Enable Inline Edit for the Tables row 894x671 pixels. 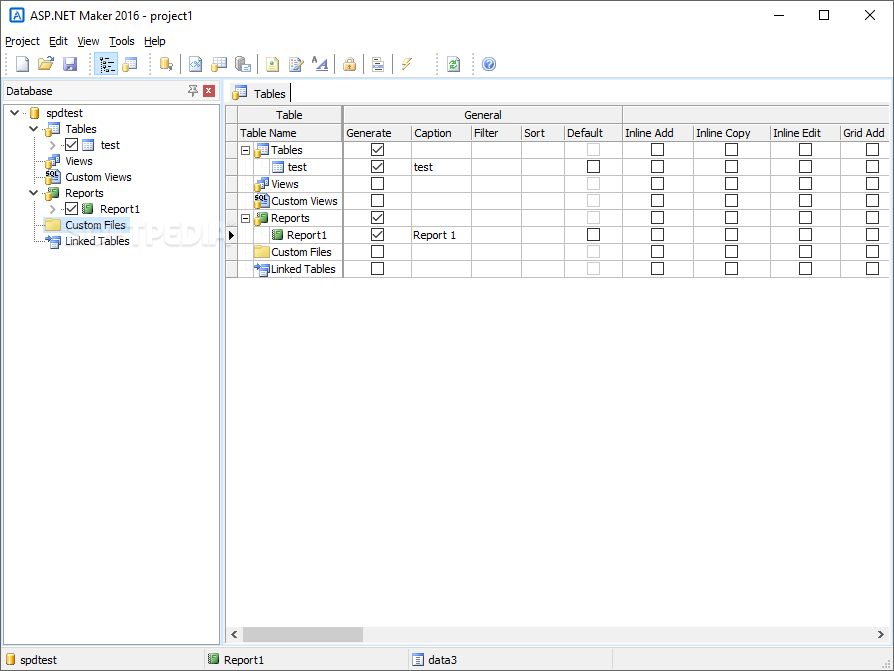tap(805, 149)
